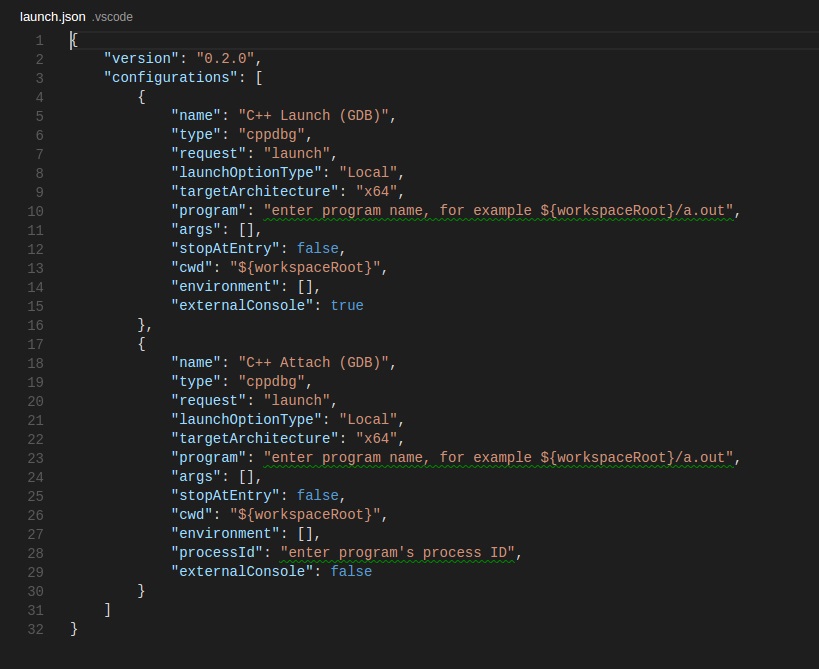Click the "C++ Attach (GDB)" name value
This screenshot has width=819, height=669.
313,363
